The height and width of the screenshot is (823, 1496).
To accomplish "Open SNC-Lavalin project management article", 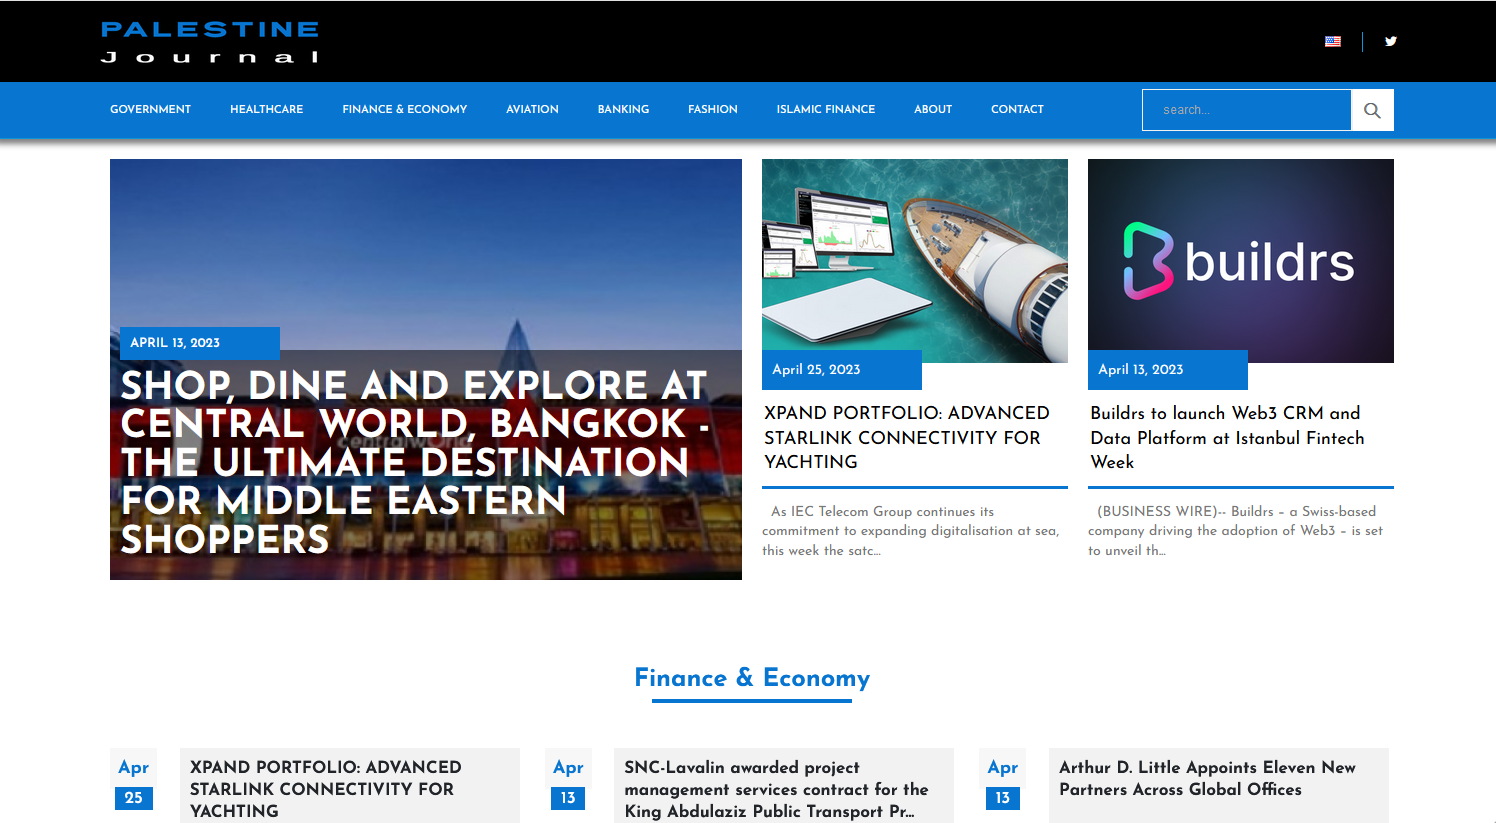I will 776,789.
